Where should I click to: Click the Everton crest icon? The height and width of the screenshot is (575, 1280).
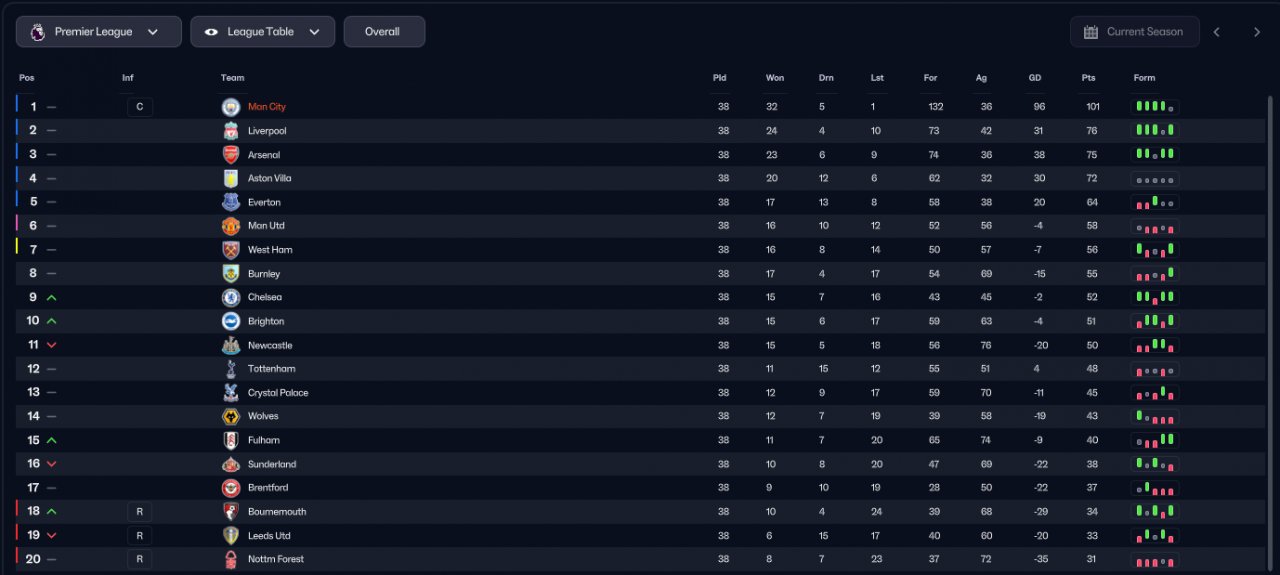coord(231,202)
